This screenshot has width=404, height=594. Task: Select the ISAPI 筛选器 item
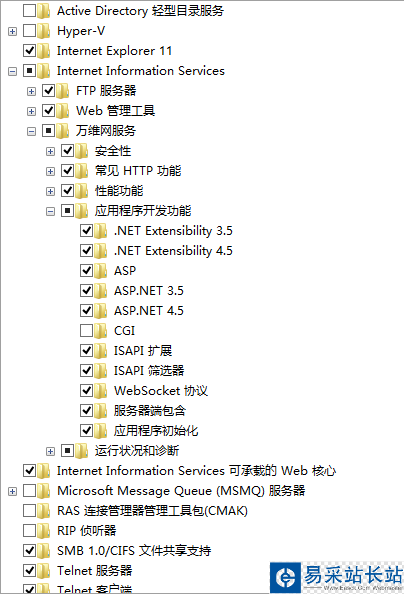149,371
